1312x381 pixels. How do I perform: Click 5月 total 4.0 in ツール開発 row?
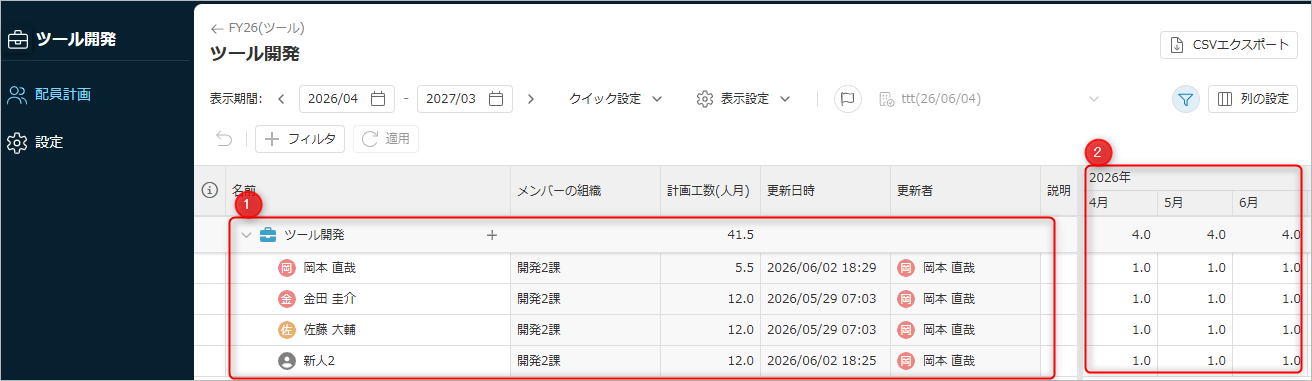click(1217, 235)
